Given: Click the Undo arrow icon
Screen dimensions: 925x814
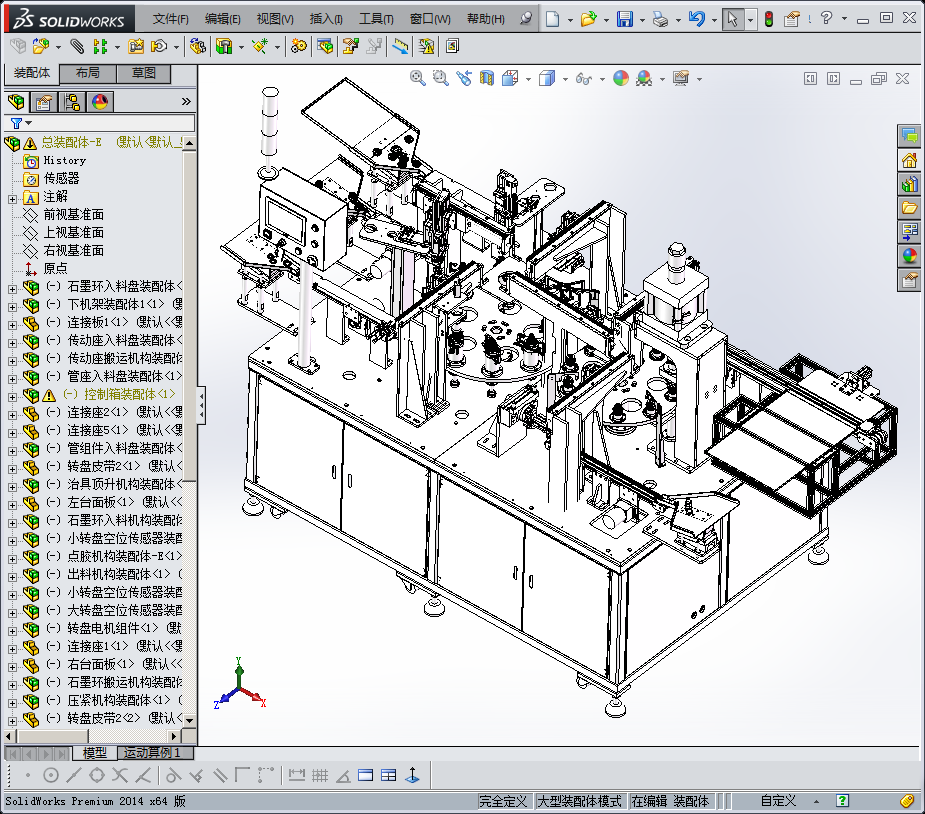Looking at the screenshot, I should 697,19.
